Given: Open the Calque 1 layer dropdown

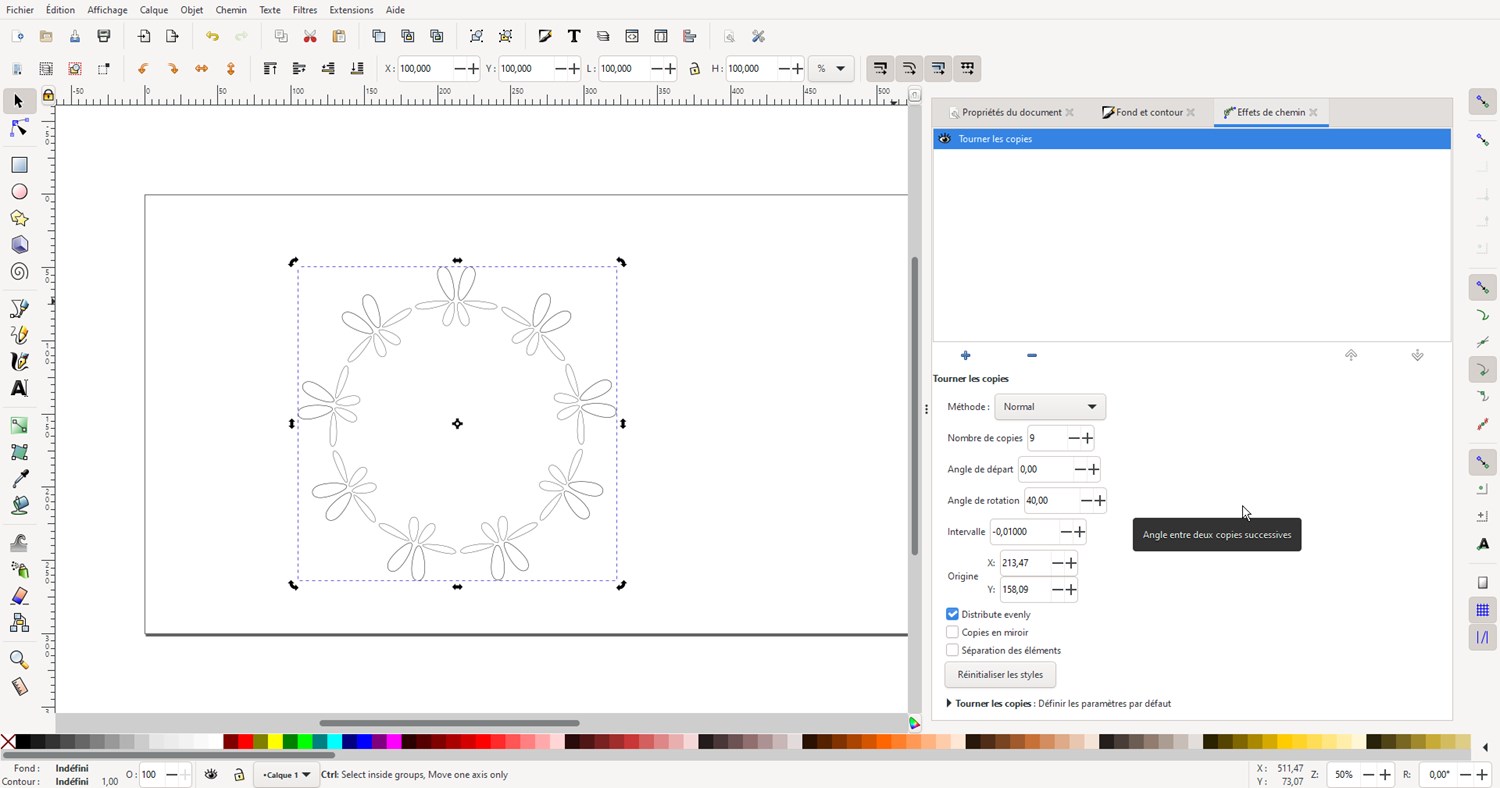Looking at the screenshot, I should (285, 775).
